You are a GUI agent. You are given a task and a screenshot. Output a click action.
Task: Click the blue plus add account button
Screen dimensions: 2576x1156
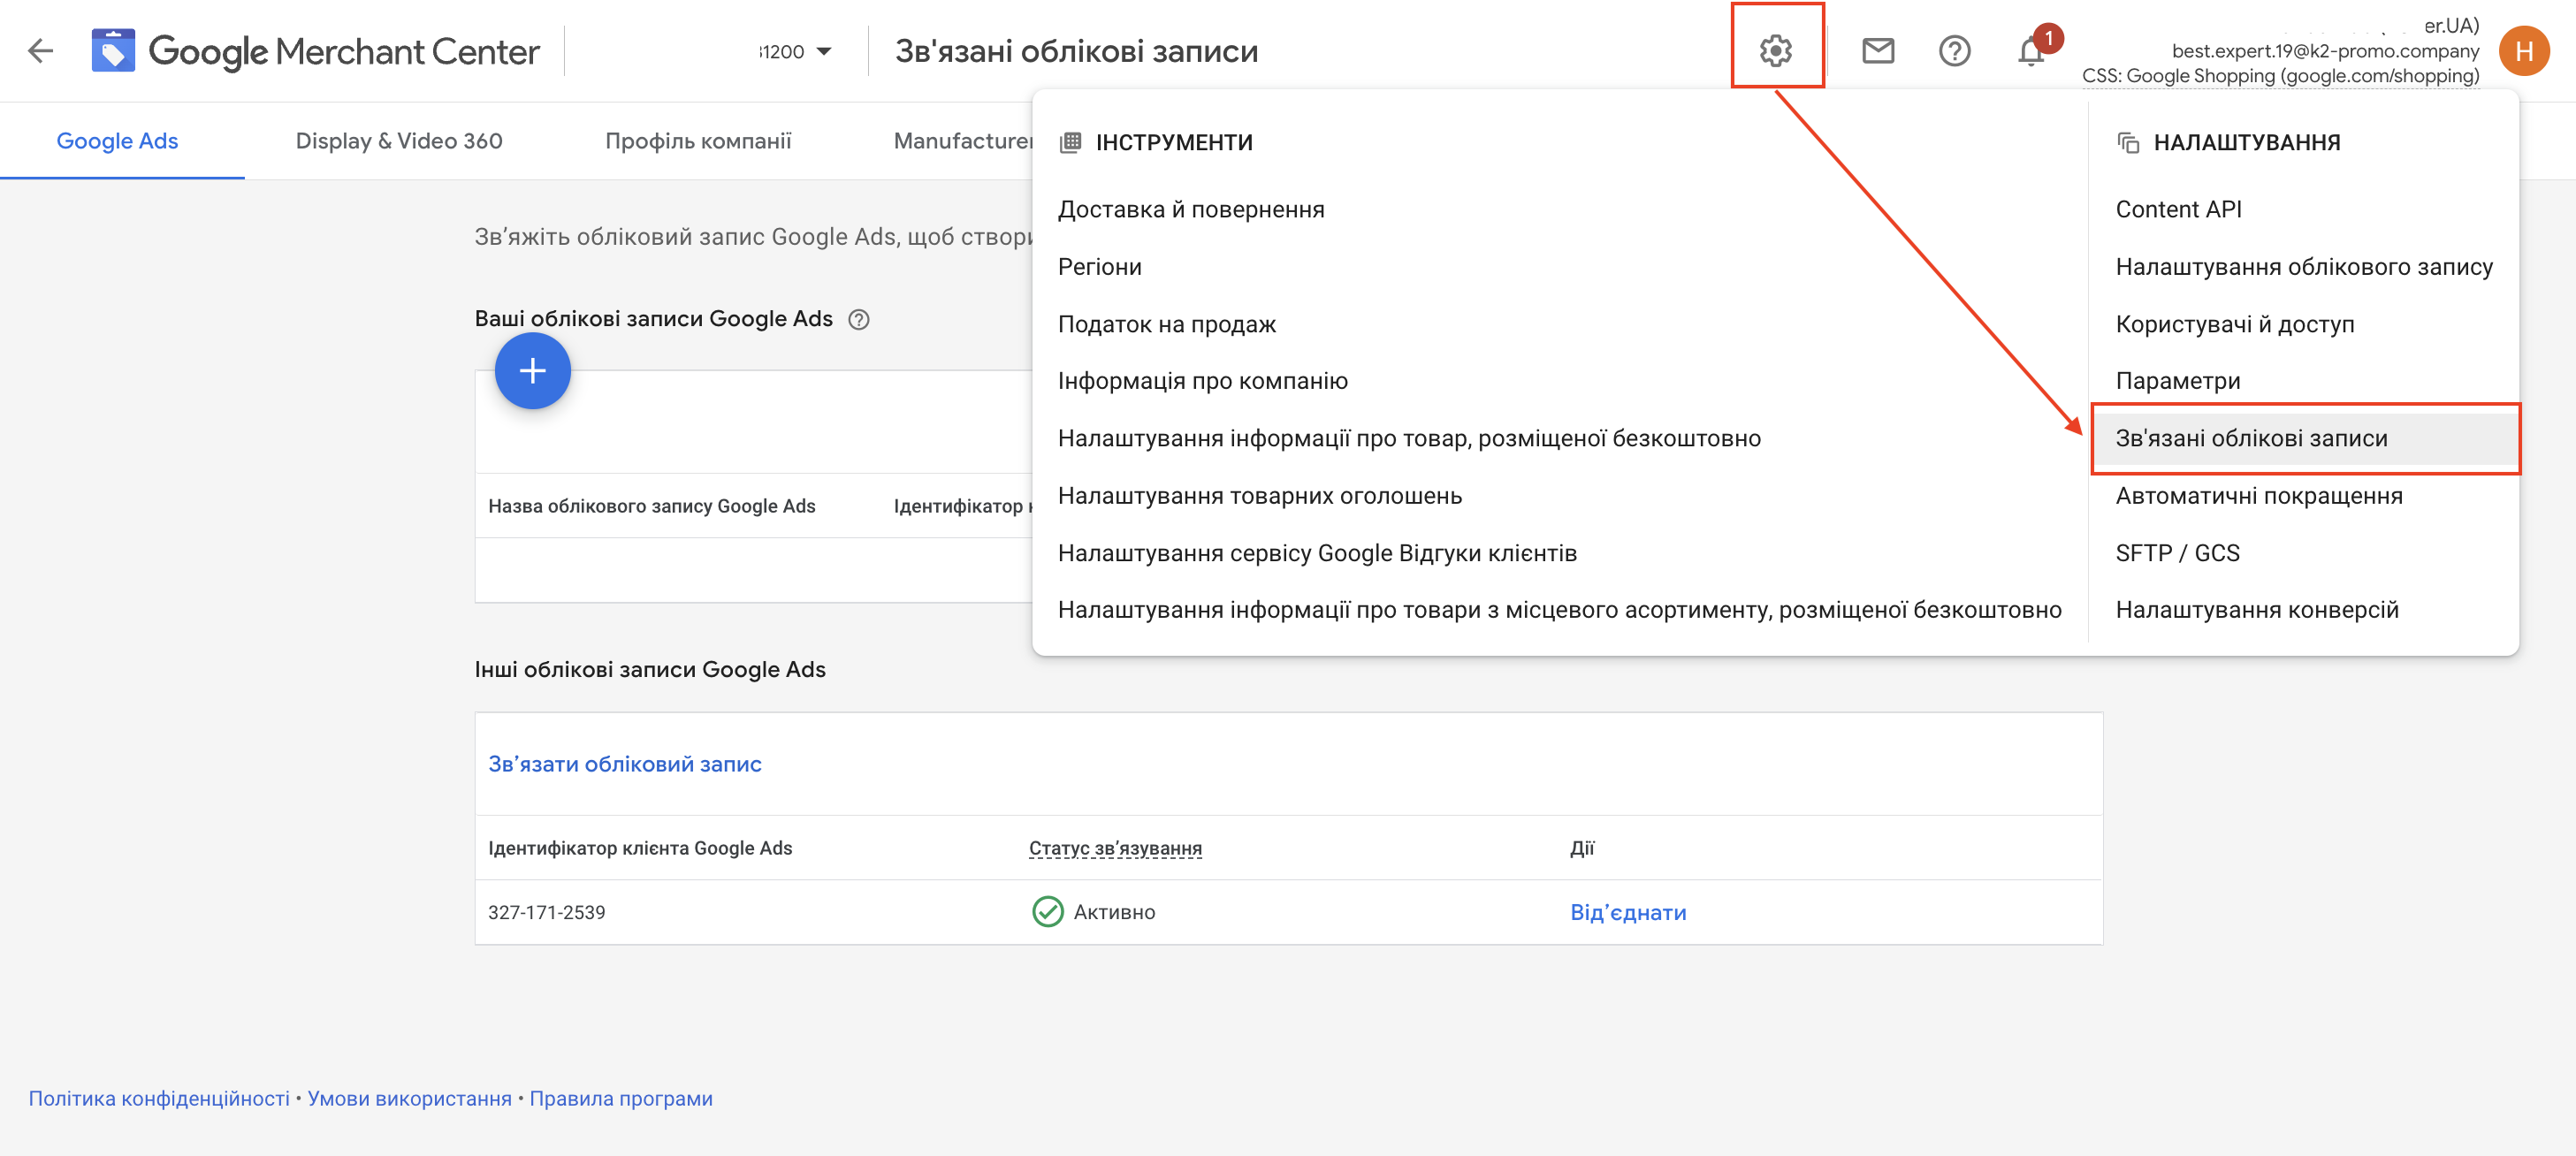tap(533, 371)
